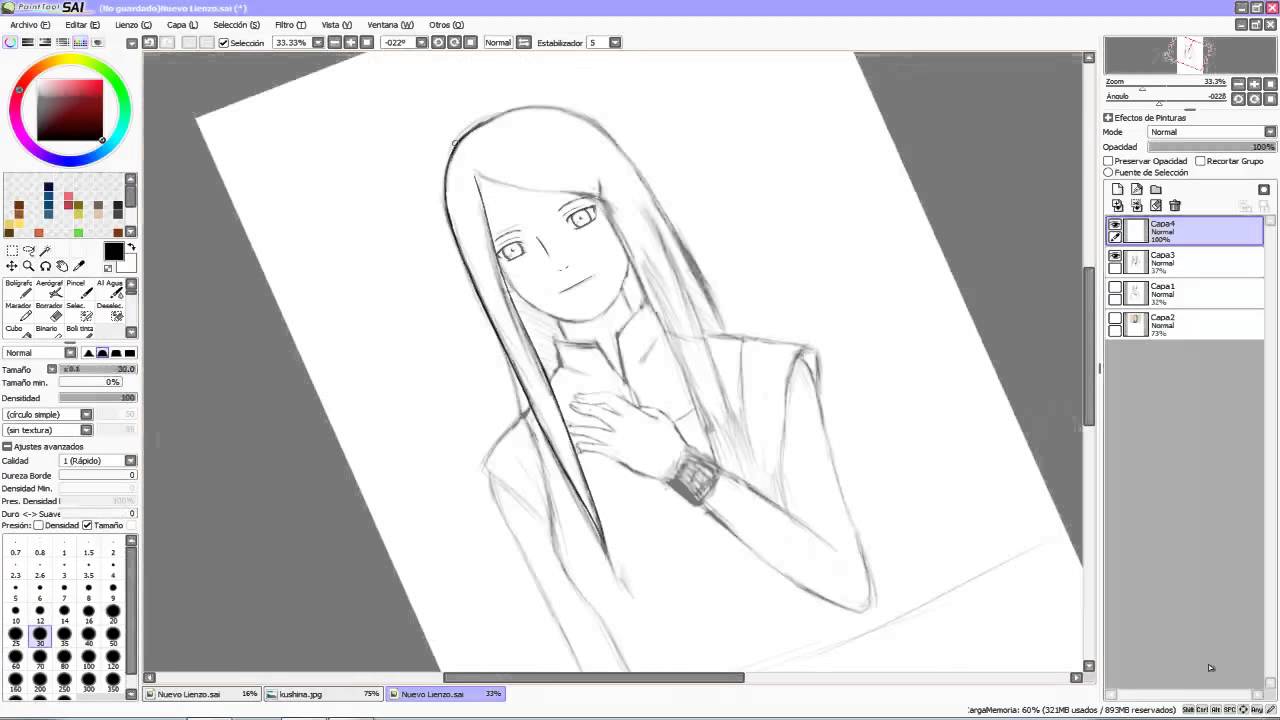The width and height of the screenshot is (1280, 720).
Task: Toggle the Selección checkbox in toolbar
Action: point(224,43)
